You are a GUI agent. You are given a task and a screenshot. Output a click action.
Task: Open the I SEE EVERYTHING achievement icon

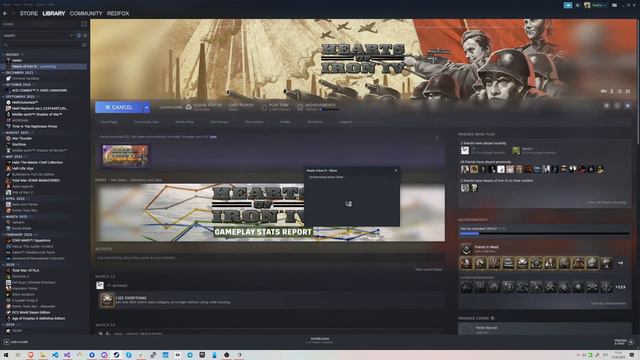point(107,300)
